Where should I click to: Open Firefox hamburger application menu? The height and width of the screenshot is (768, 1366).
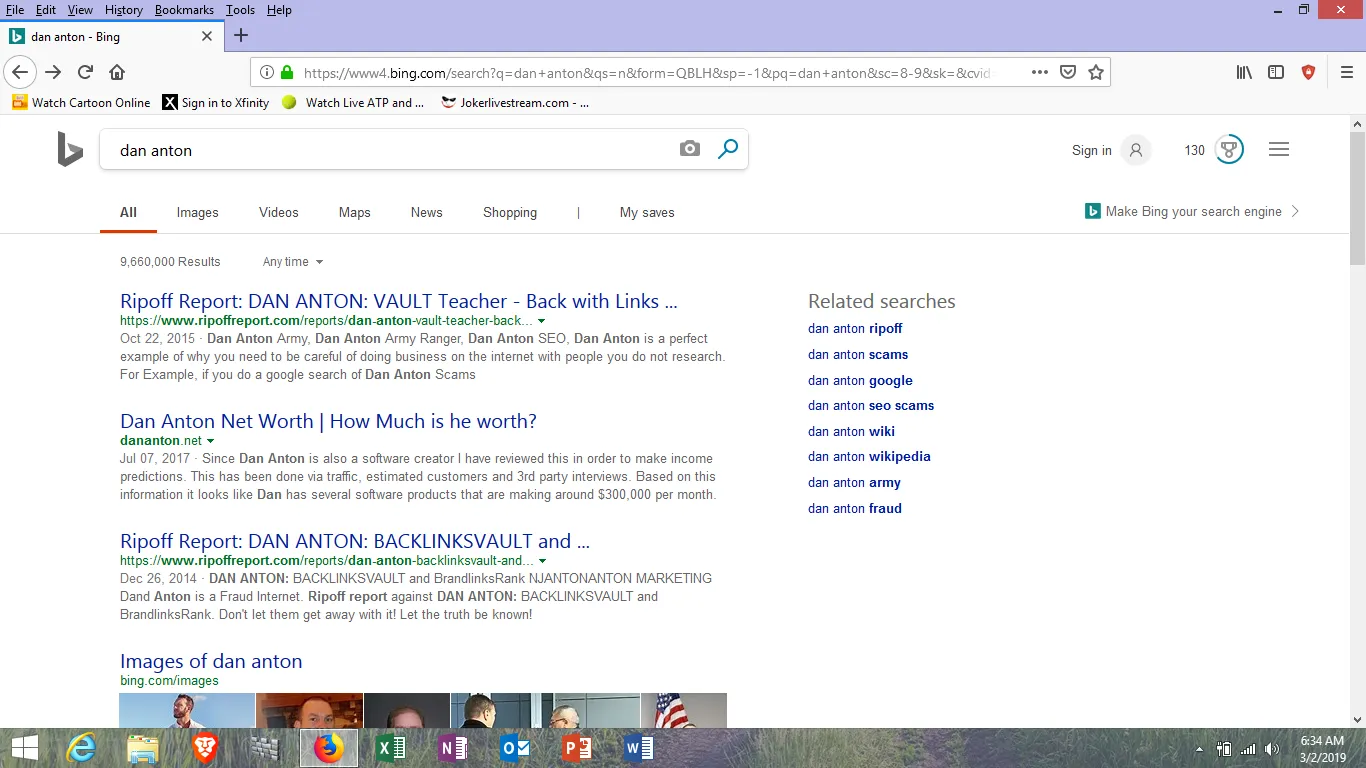point(1347,72)
